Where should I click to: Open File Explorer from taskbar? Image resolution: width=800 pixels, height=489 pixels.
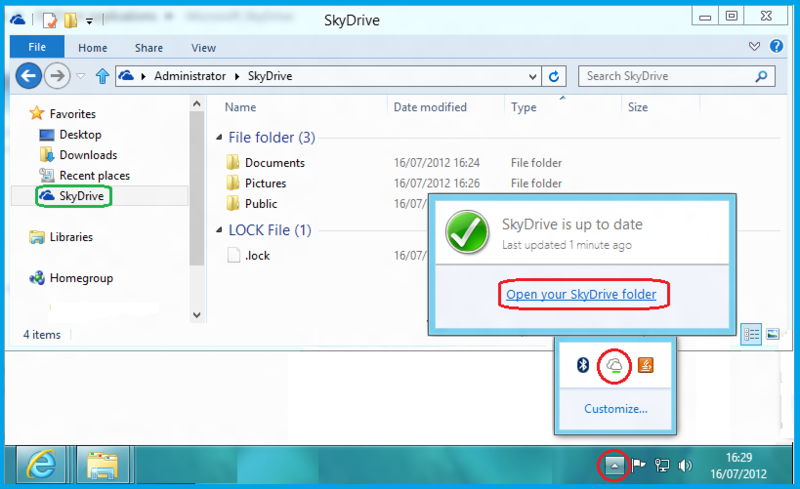tap(103, 464)
